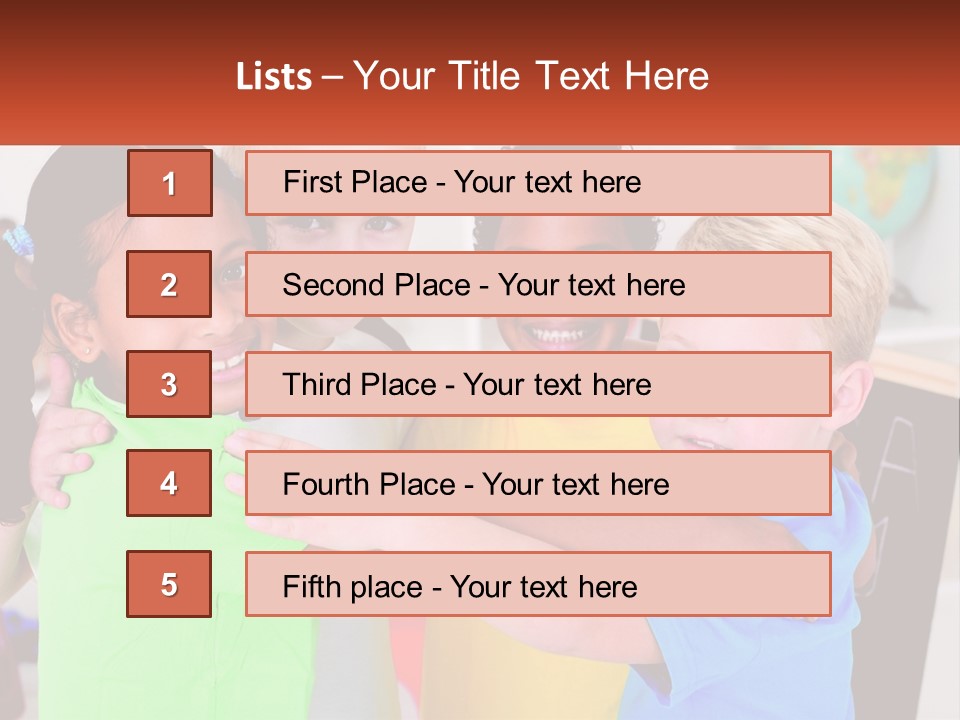Image resolution: width=960 pixels, height=720 pixels.
Task: Select the number 3 box
Action: pyautogui.click(x=169, y=384)
